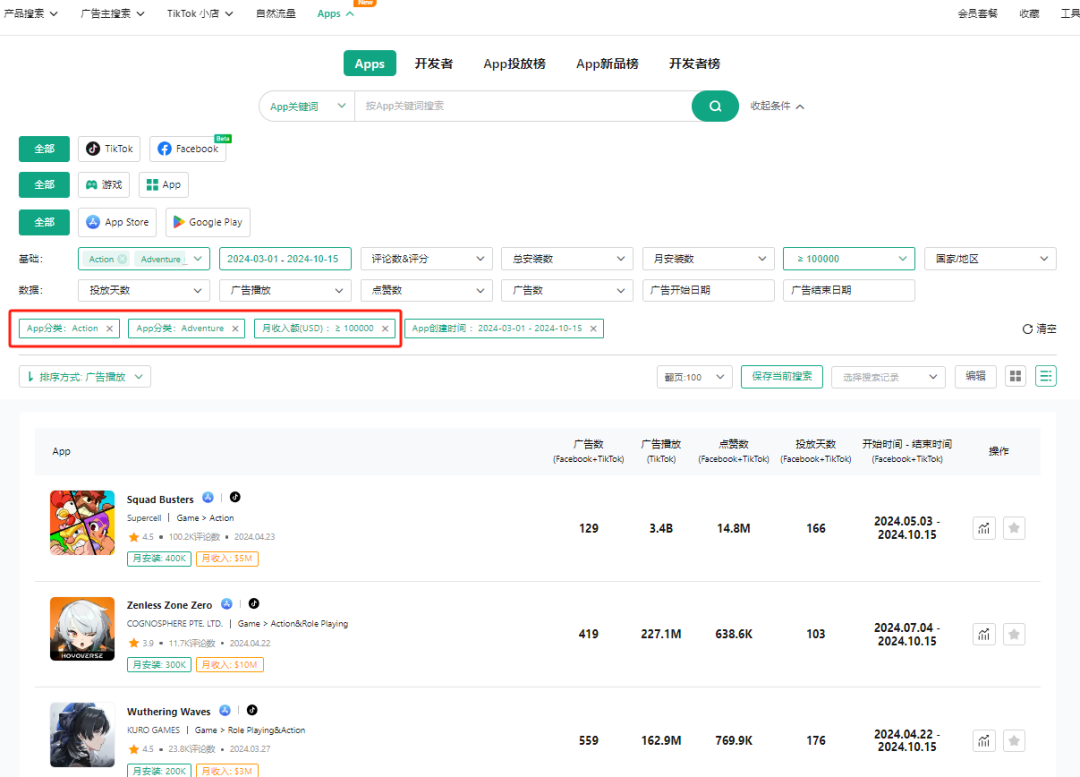The width and height of the screenshot is (1080, 777).
Task: Open the 评论数&评分 dropdown
Action: tap(426, 259)
